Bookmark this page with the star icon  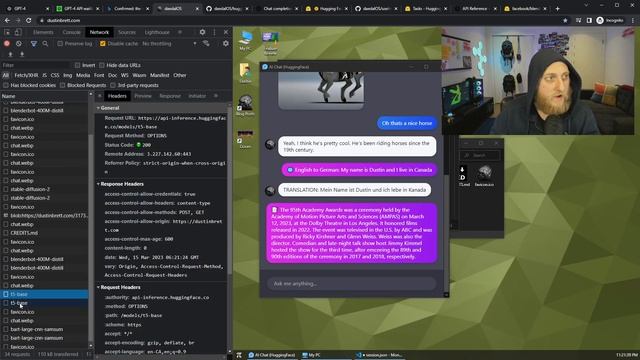click(x=565, y=20)
